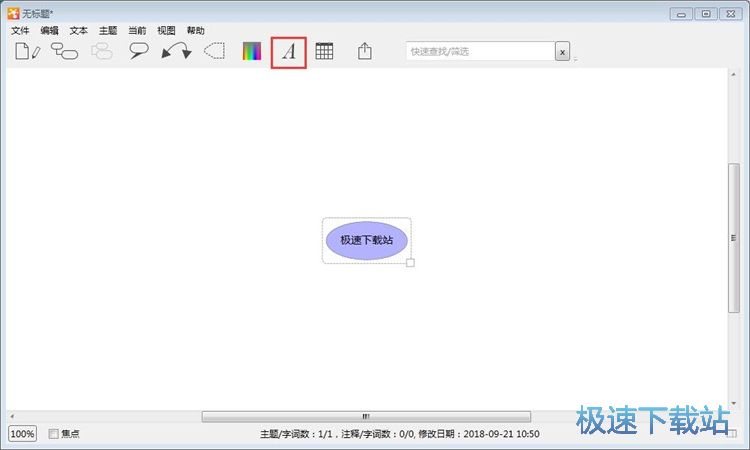Image resolution: width=750 pixels, height=450 pixels.
Task: Open the font style 'A' tool
Action: point(289,51)
